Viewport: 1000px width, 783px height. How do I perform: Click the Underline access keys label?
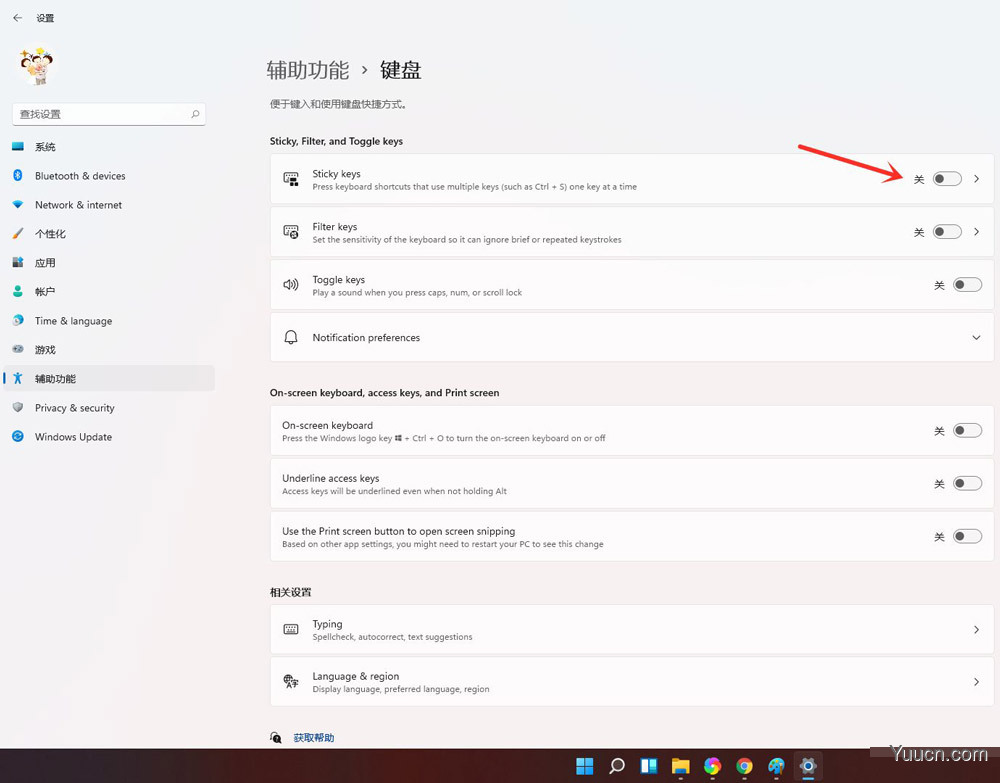tap(331, 478)
